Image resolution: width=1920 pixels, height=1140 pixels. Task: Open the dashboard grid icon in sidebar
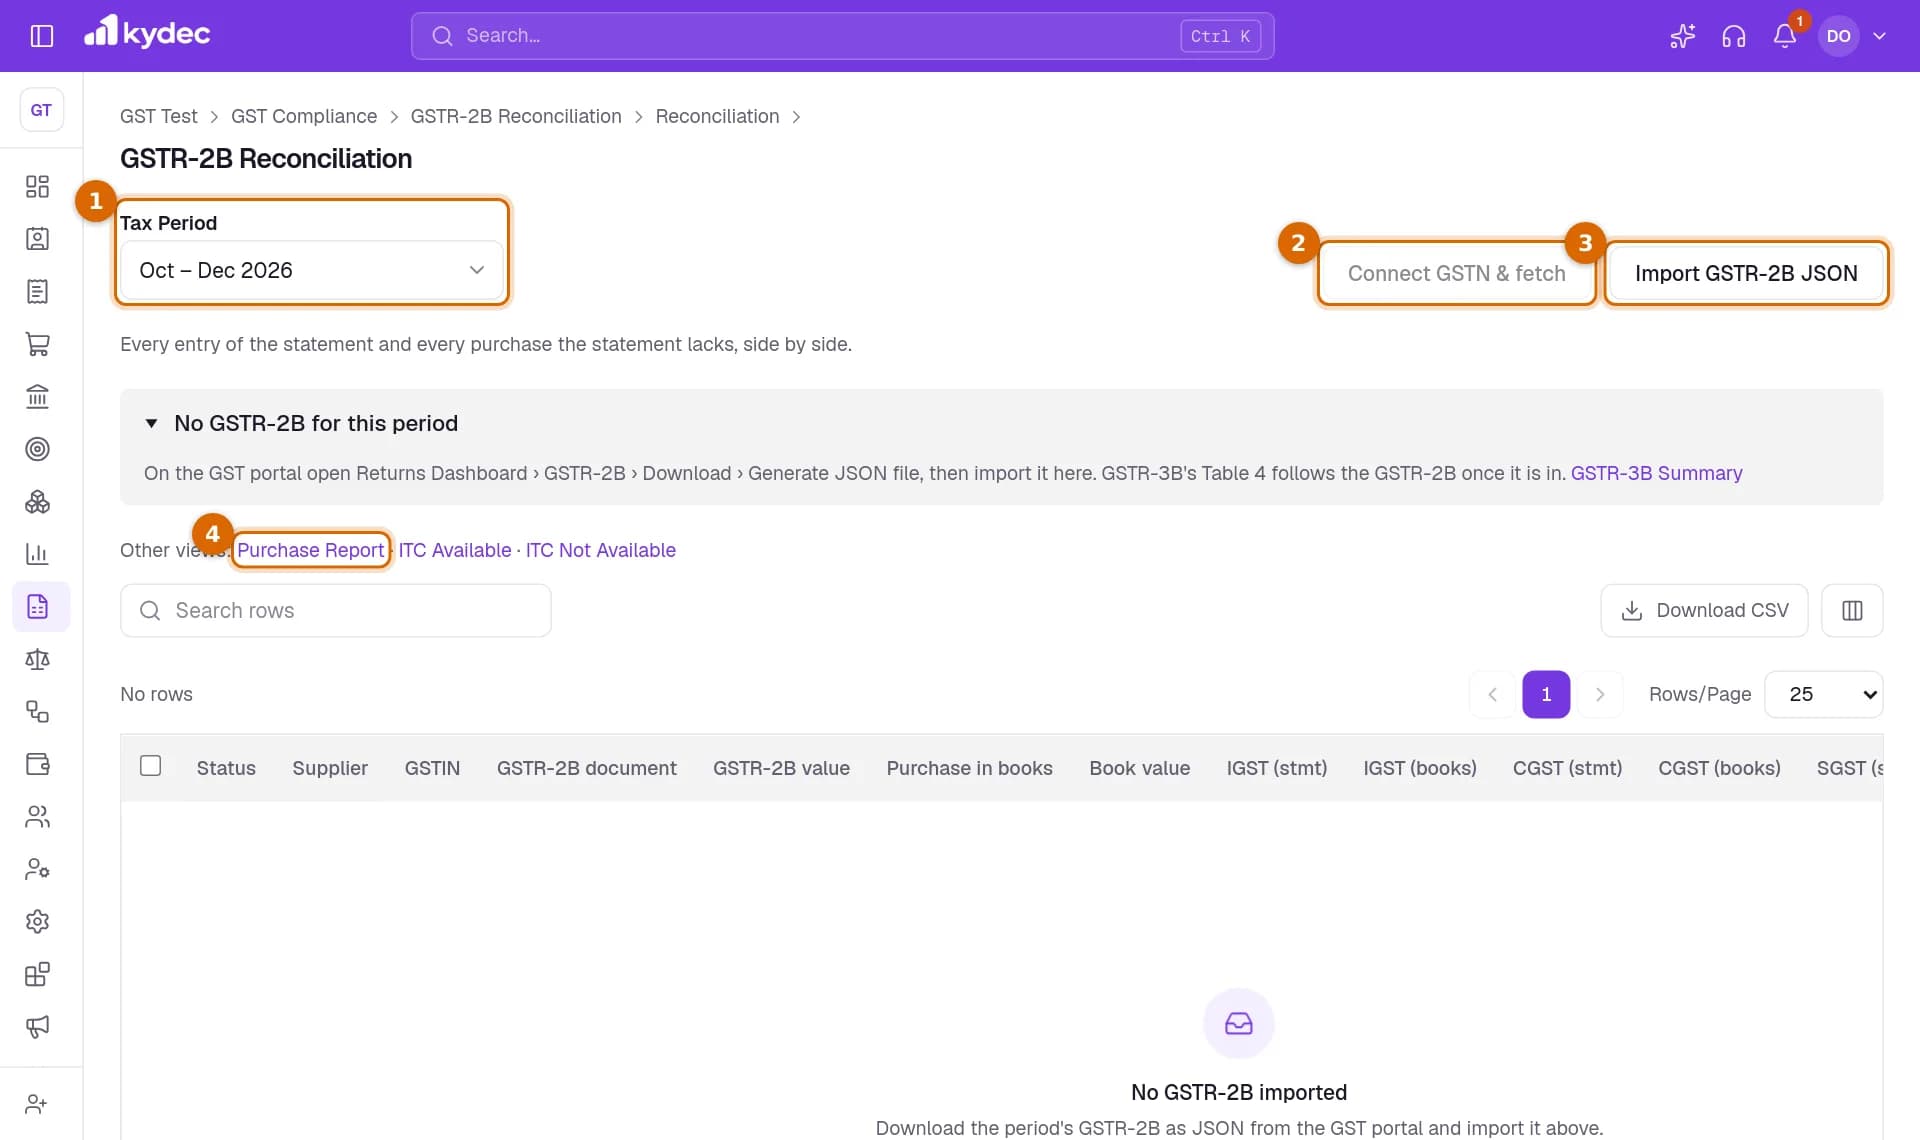pyautogui.click(x=37, y=187)
